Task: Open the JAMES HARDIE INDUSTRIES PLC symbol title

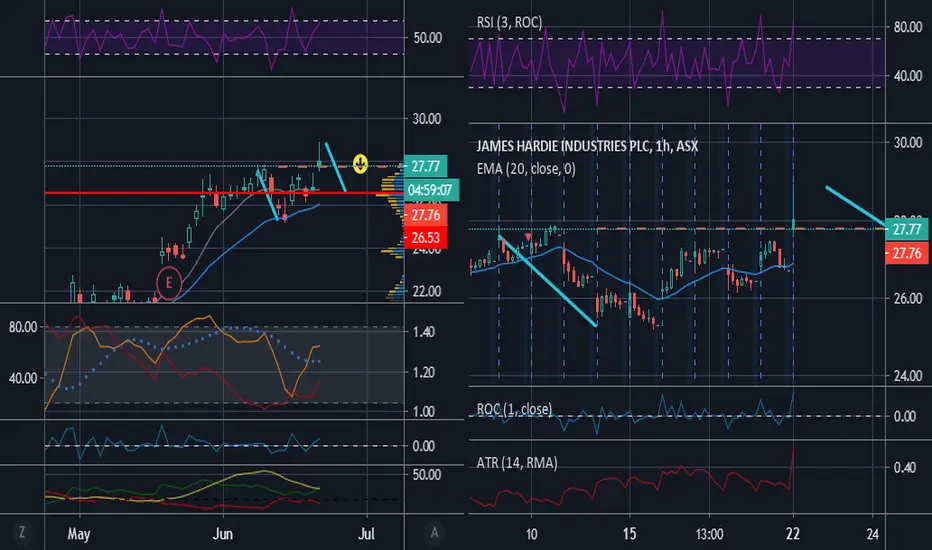Action: click(x=587, y=146)
